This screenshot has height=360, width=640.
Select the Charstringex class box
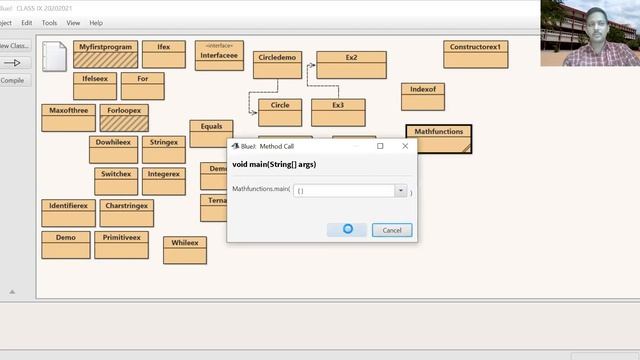pos(127,213)
